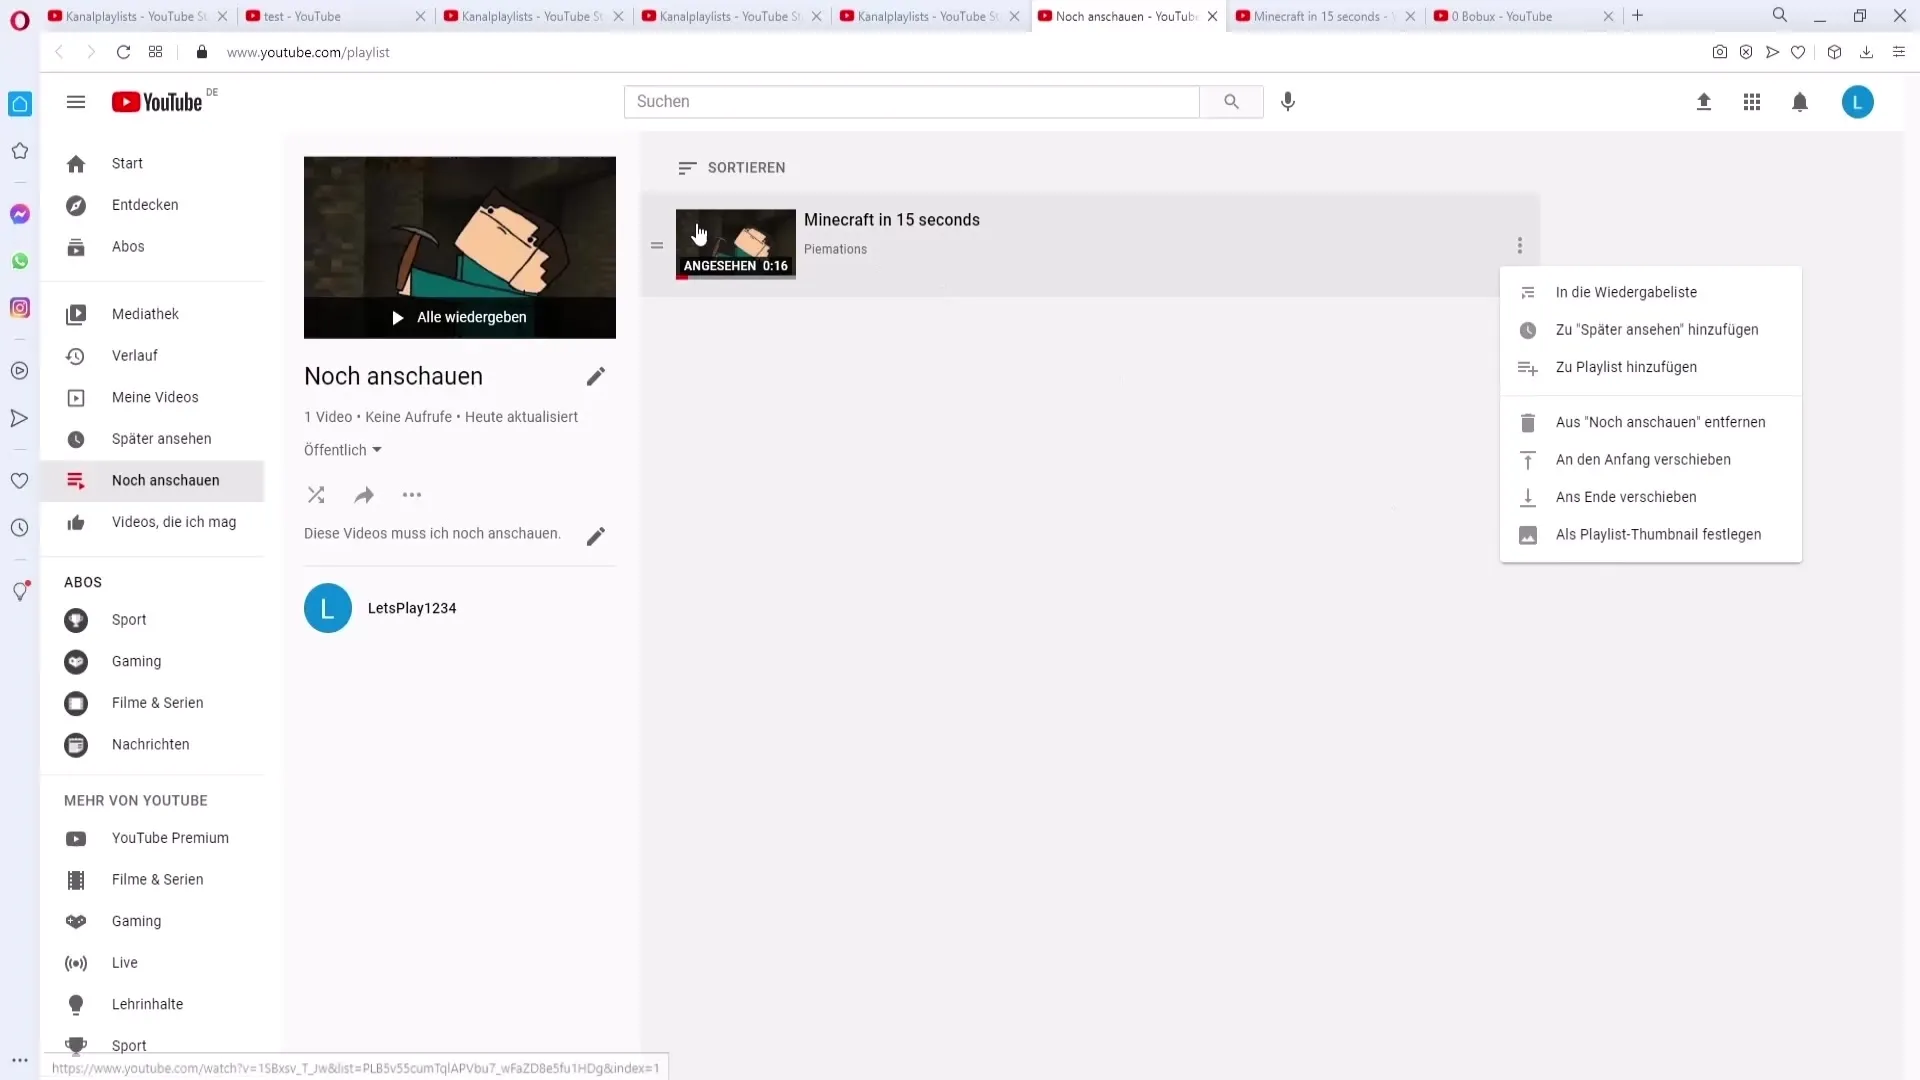The width and height of the screenshot is (1920, 1080).
Task: Click the upload video icon
Action: [x=1702, y=102]
